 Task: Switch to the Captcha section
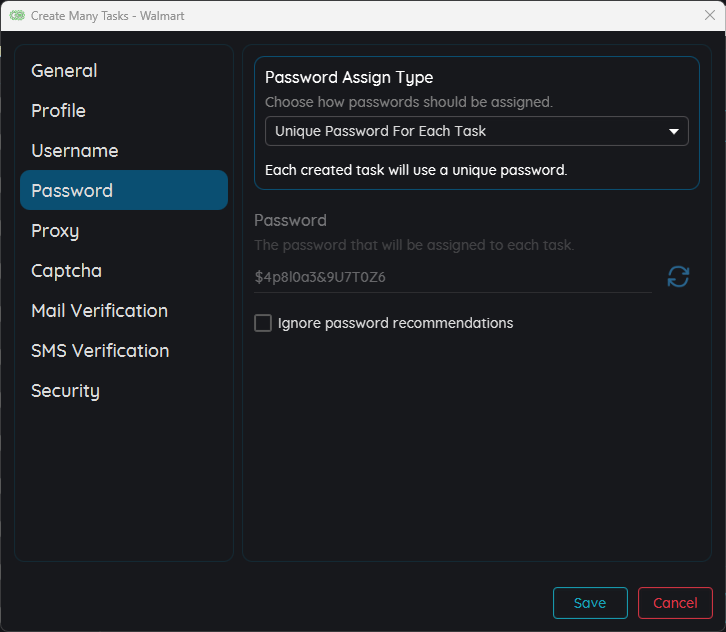coord(66,271)
